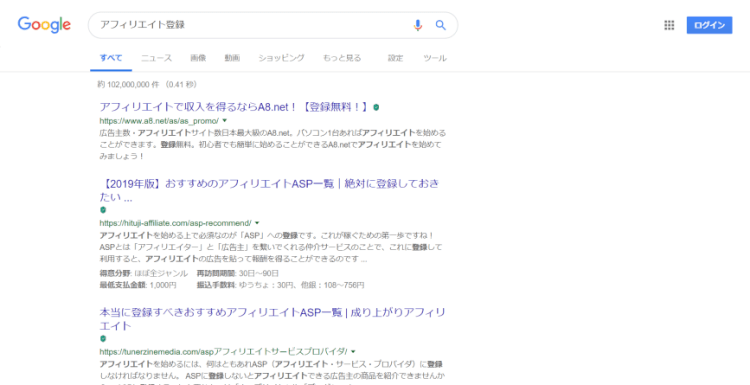Expand the dropdown arrow next to a8.net URL
The height and width of the screenshot is (385, 750).
(x=225, y=121)
